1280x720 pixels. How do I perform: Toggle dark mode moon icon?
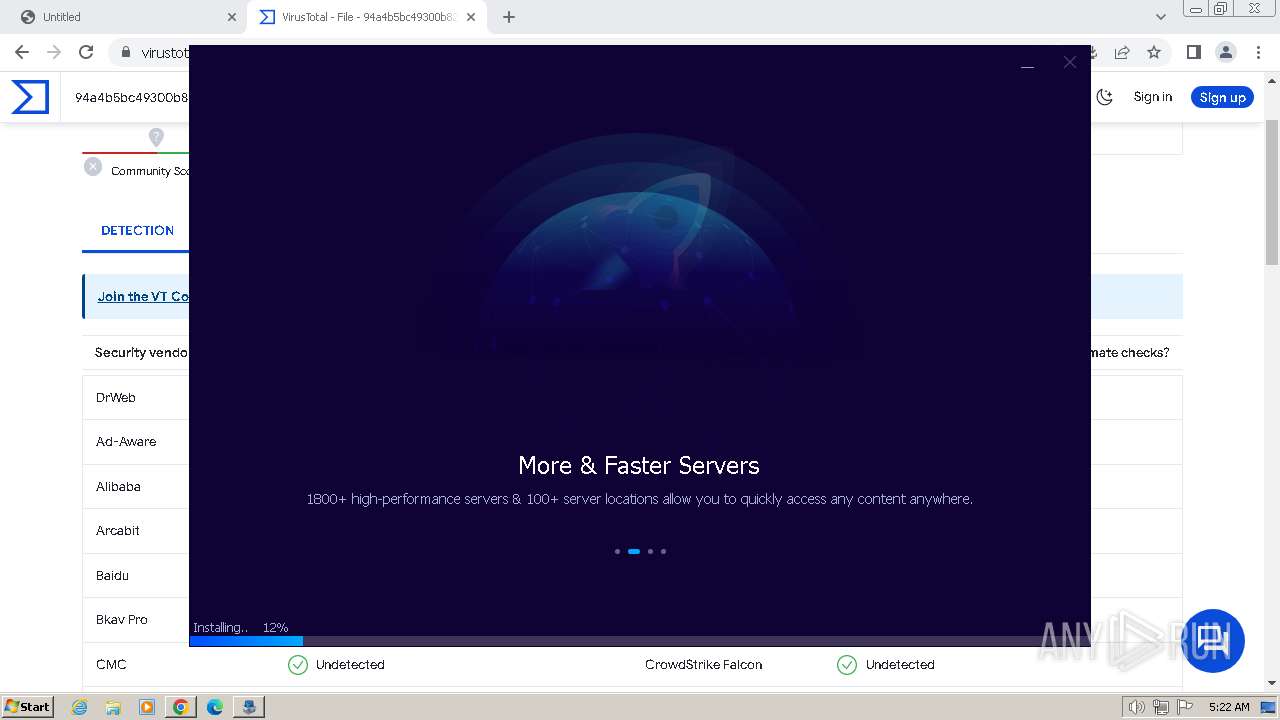pos(1104,97)
